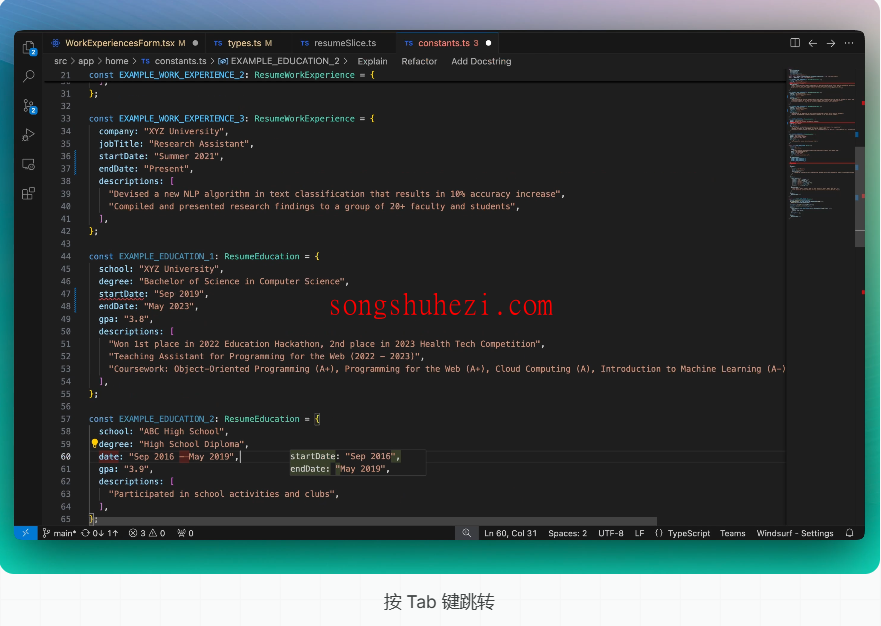Open the Search view in the activity bar
The height and width of the screenshot is (626, 881).
pos(29,76)
